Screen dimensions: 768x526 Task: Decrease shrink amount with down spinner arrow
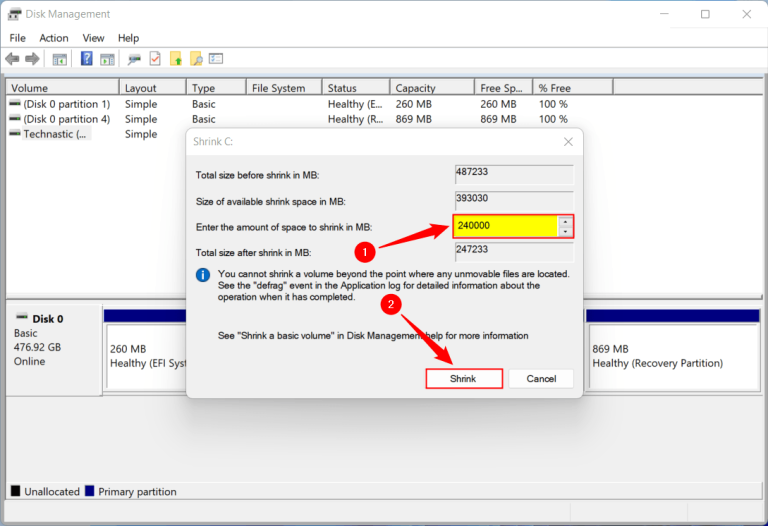coord(566,232)
